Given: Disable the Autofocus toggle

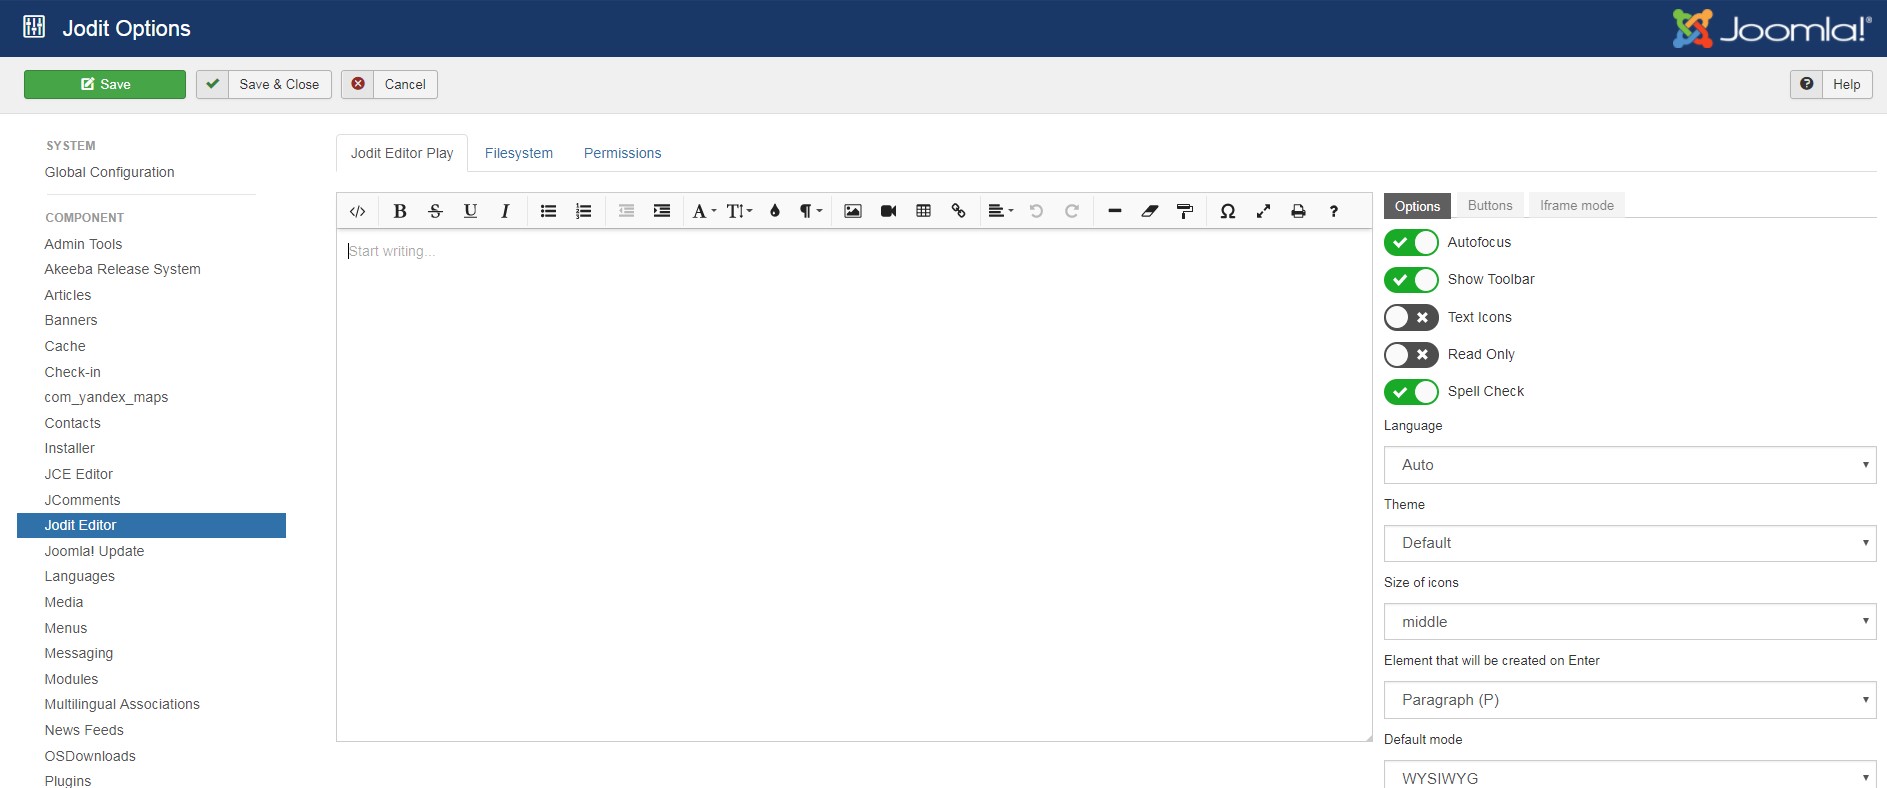Looking at the screenshot, I should (1411, 242).
